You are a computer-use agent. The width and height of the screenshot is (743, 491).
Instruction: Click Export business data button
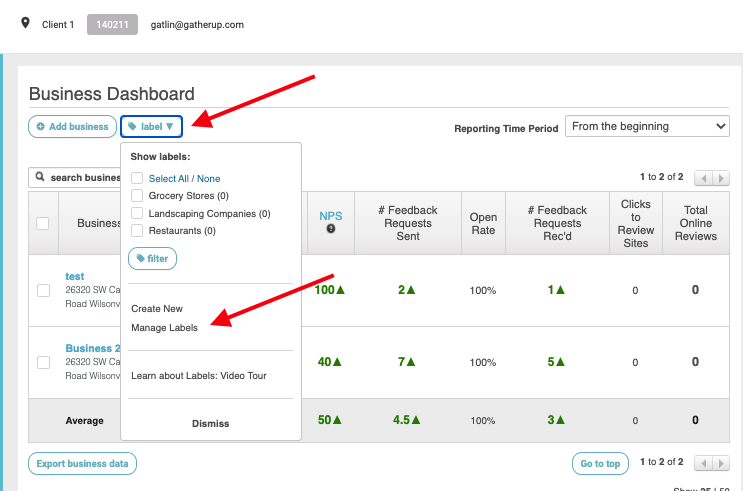[82, 464]
